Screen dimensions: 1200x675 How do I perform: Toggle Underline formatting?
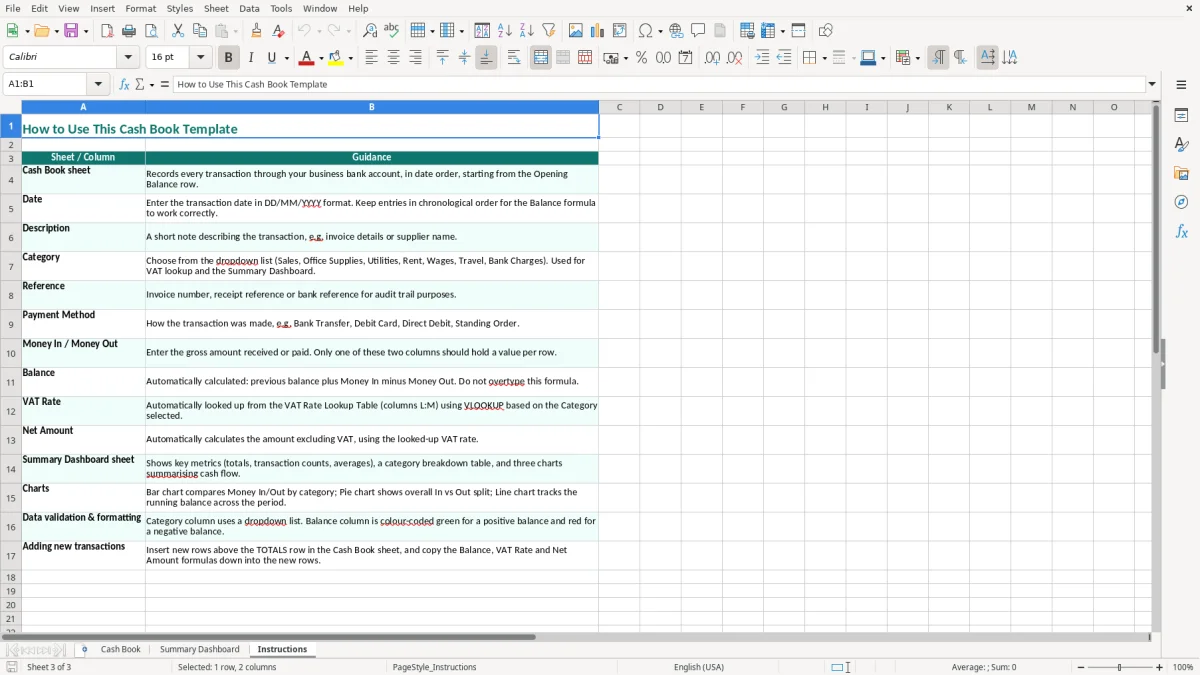[272, 58]
